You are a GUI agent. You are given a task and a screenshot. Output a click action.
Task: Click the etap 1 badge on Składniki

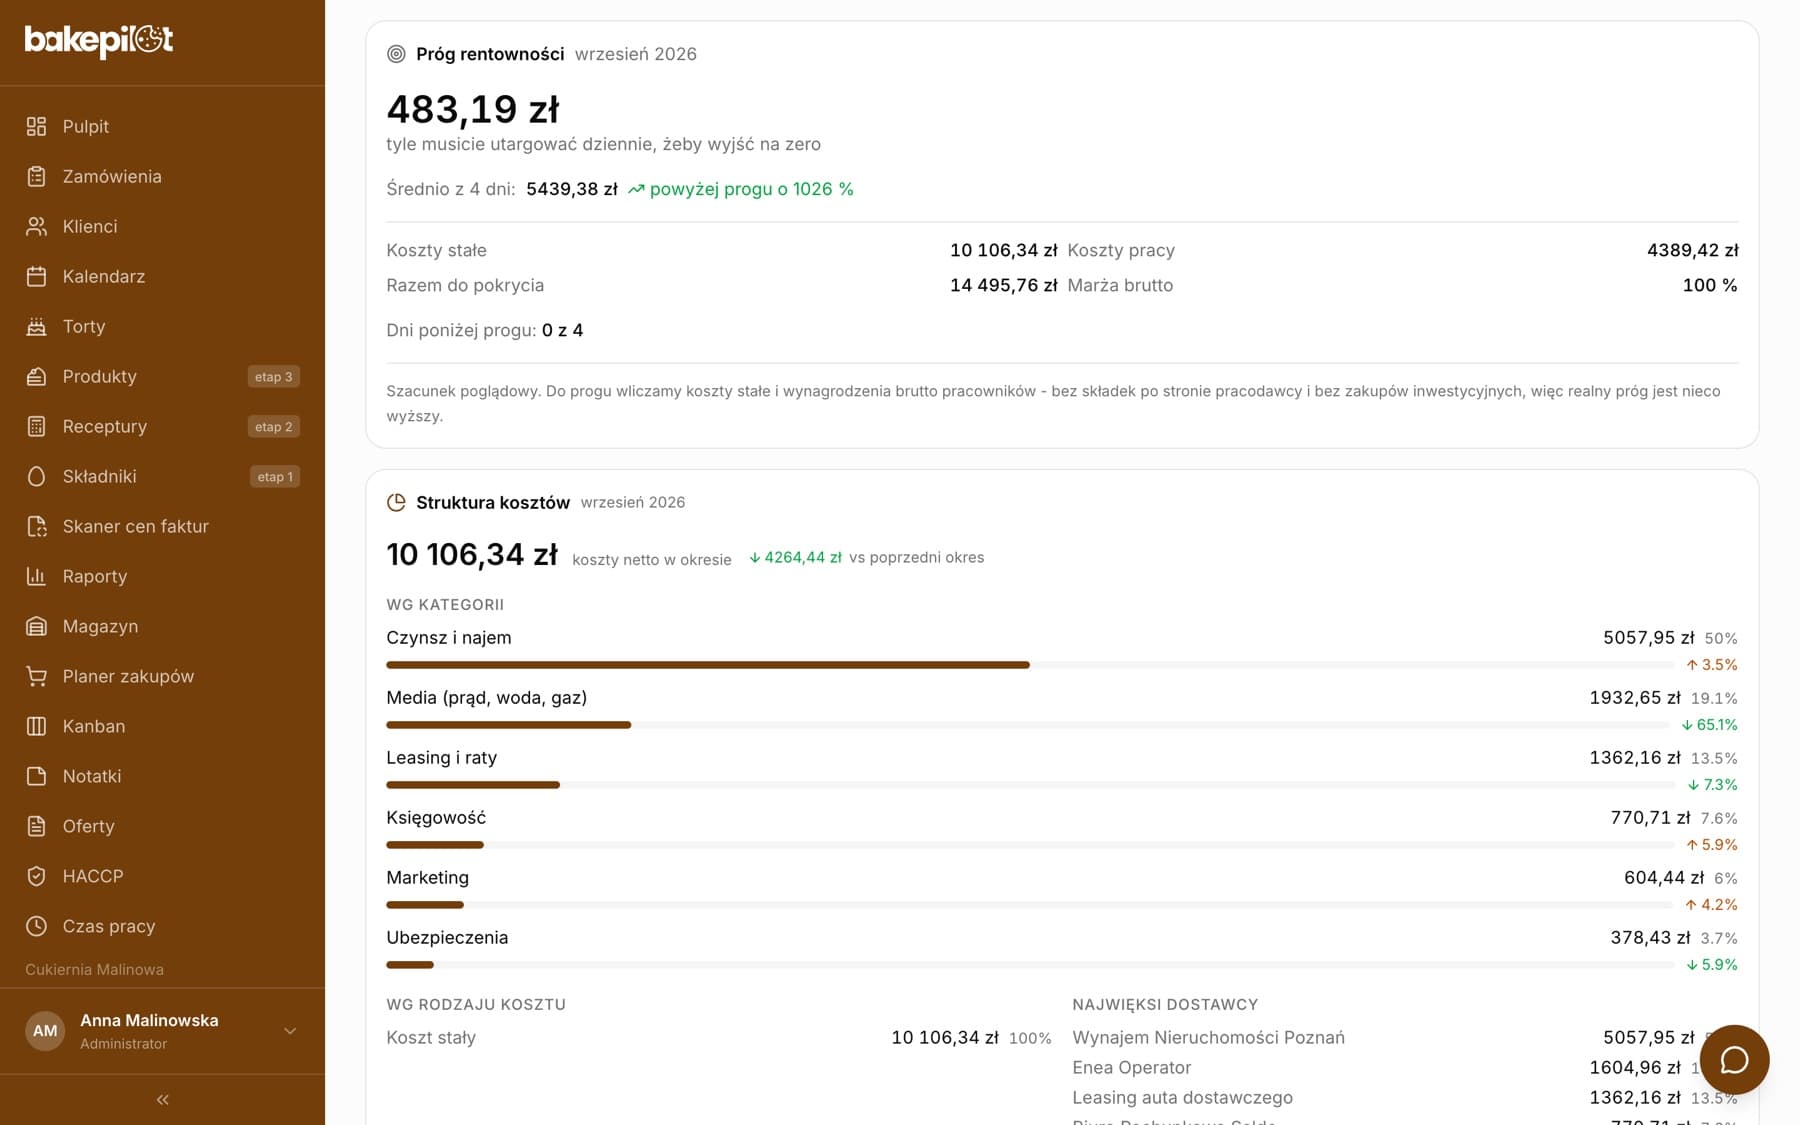click(275, 476)
